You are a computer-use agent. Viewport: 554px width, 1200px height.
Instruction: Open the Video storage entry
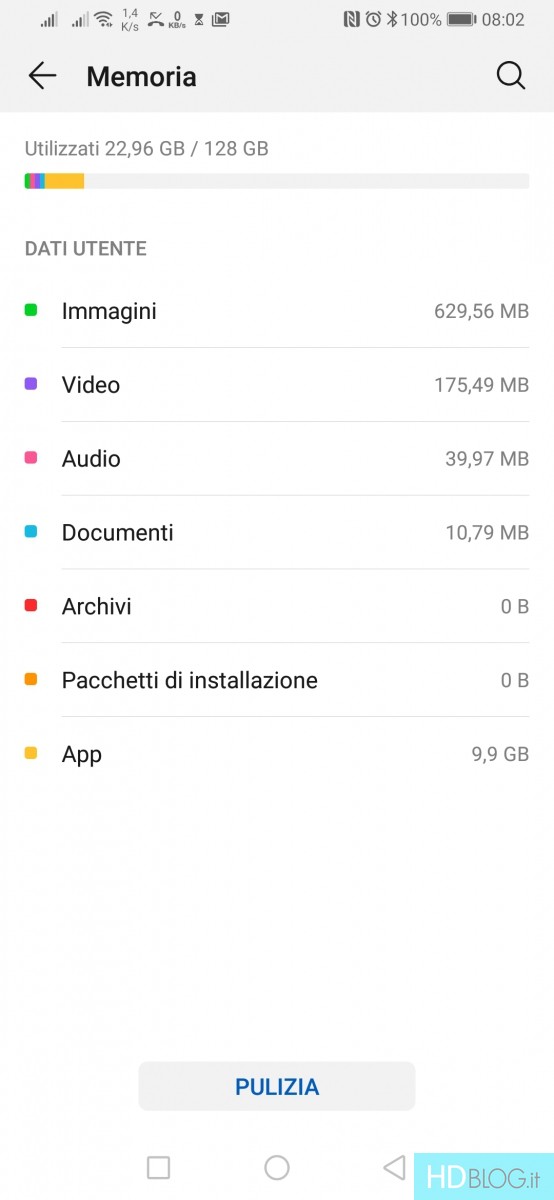277,385
